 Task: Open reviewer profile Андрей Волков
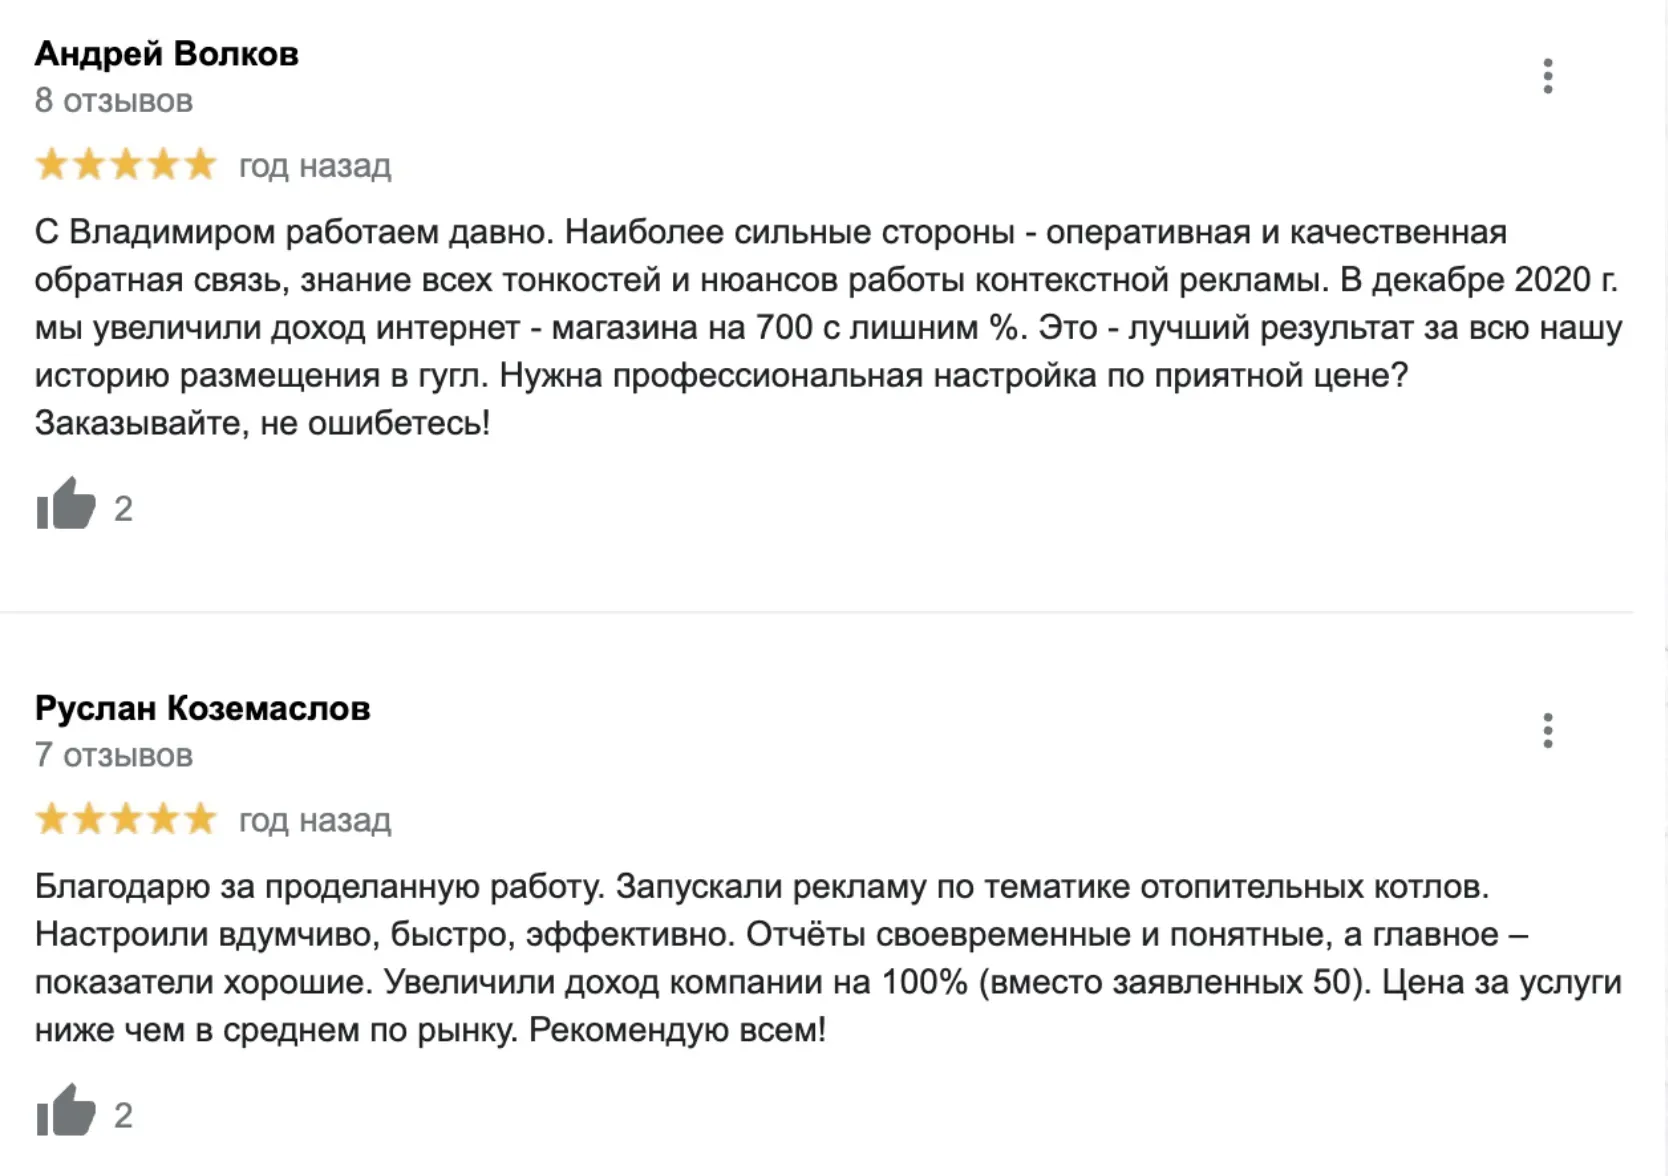coord(167,54)
